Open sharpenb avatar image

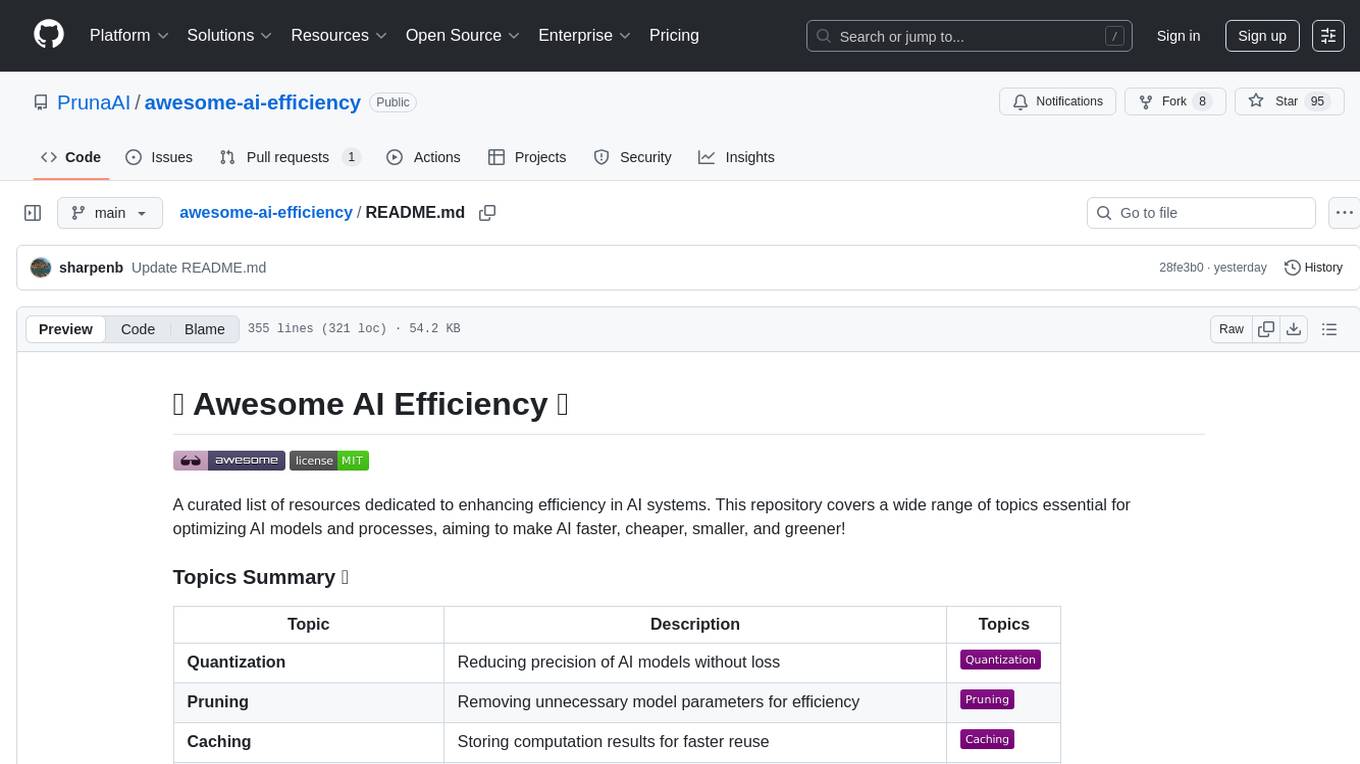41,268
